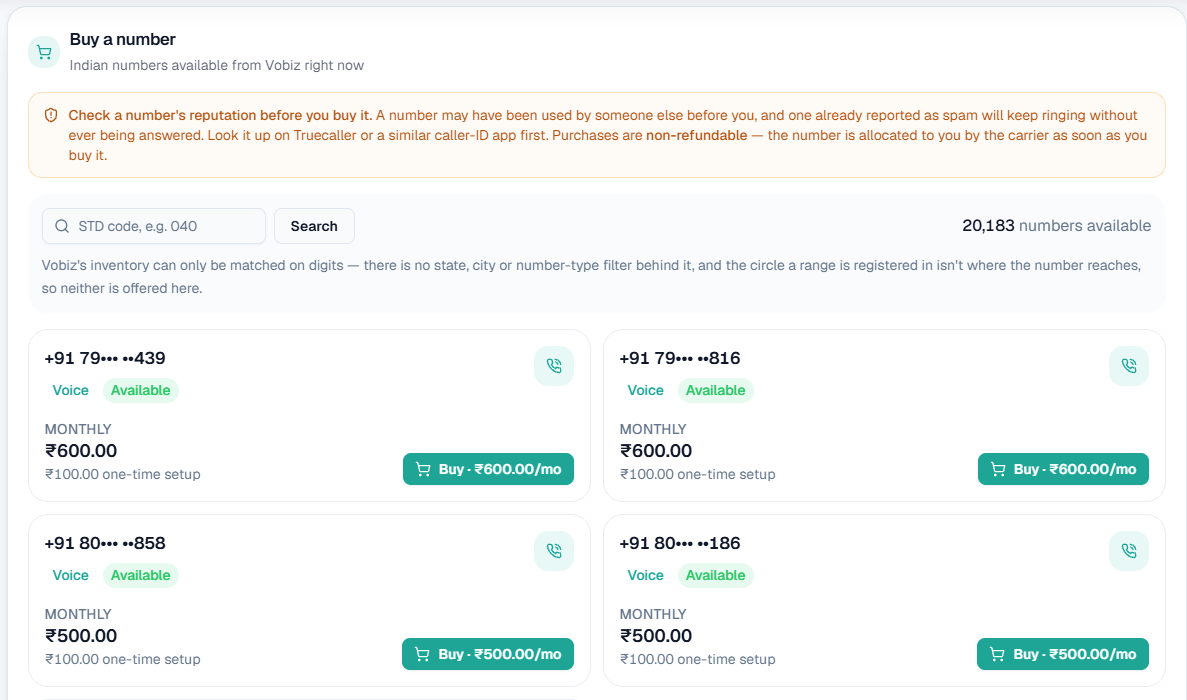Screen dimensions: 1187x700
Task: Click the ₹100.00 one-time setup text on the 186 card
Action: pos(698,659)
